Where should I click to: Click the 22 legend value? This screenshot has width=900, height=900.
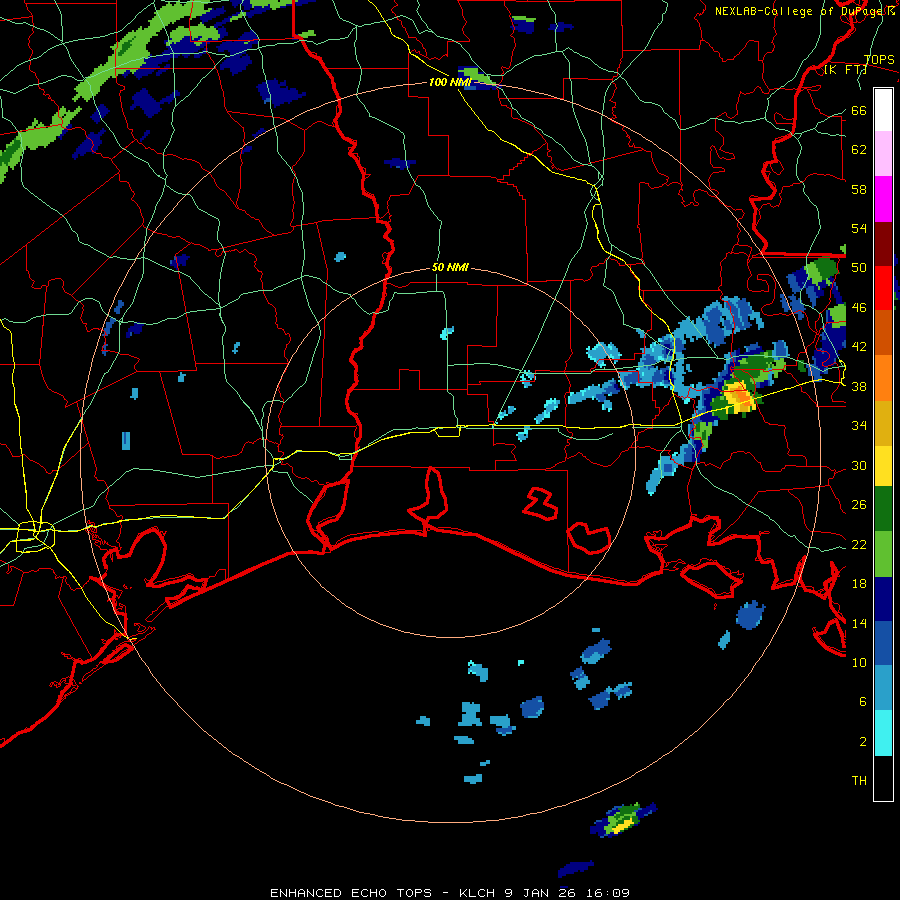pyautogui.click(x=859, y=544)
